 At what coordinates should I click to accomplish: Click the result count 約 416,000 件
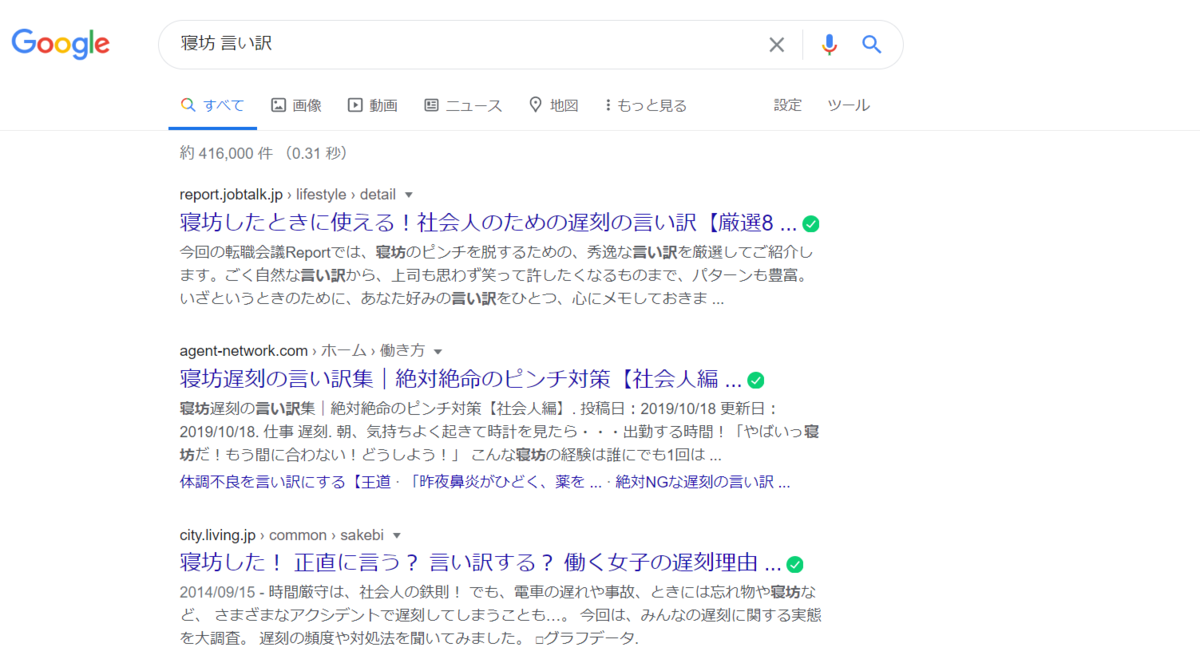(x=226, y=153)
